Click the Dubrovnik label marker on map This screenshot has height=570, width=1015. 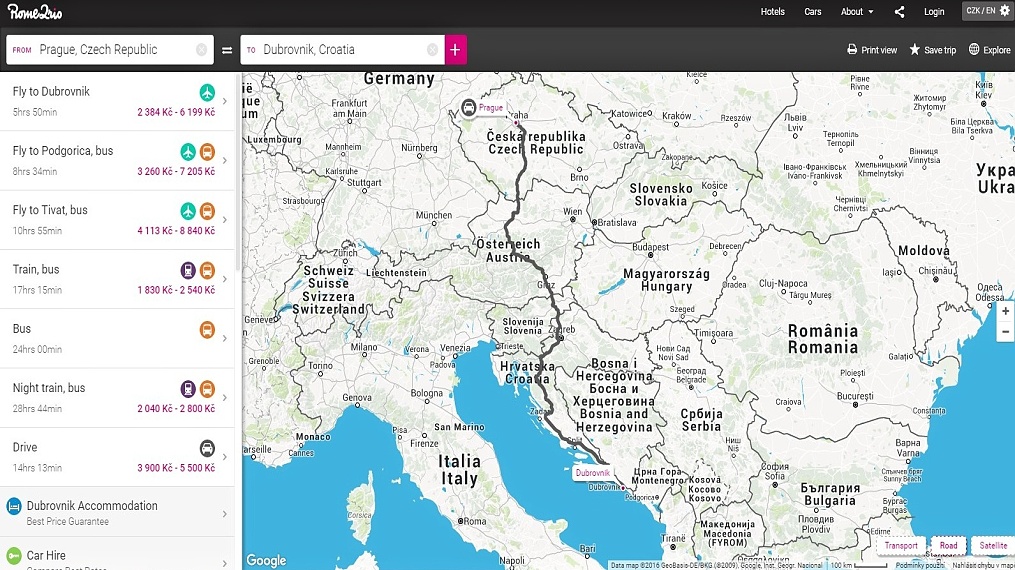coord(592,472)
